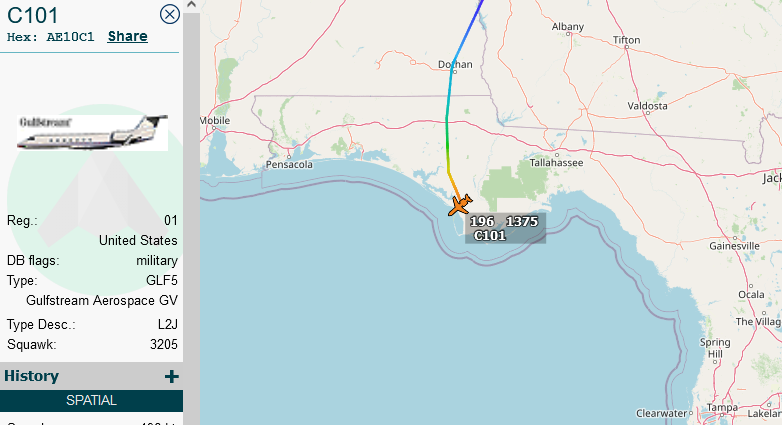Viewport: 782px width, 425px height.
Task: Click the Tallahassee city marker on map
Action: click(557, 155)
